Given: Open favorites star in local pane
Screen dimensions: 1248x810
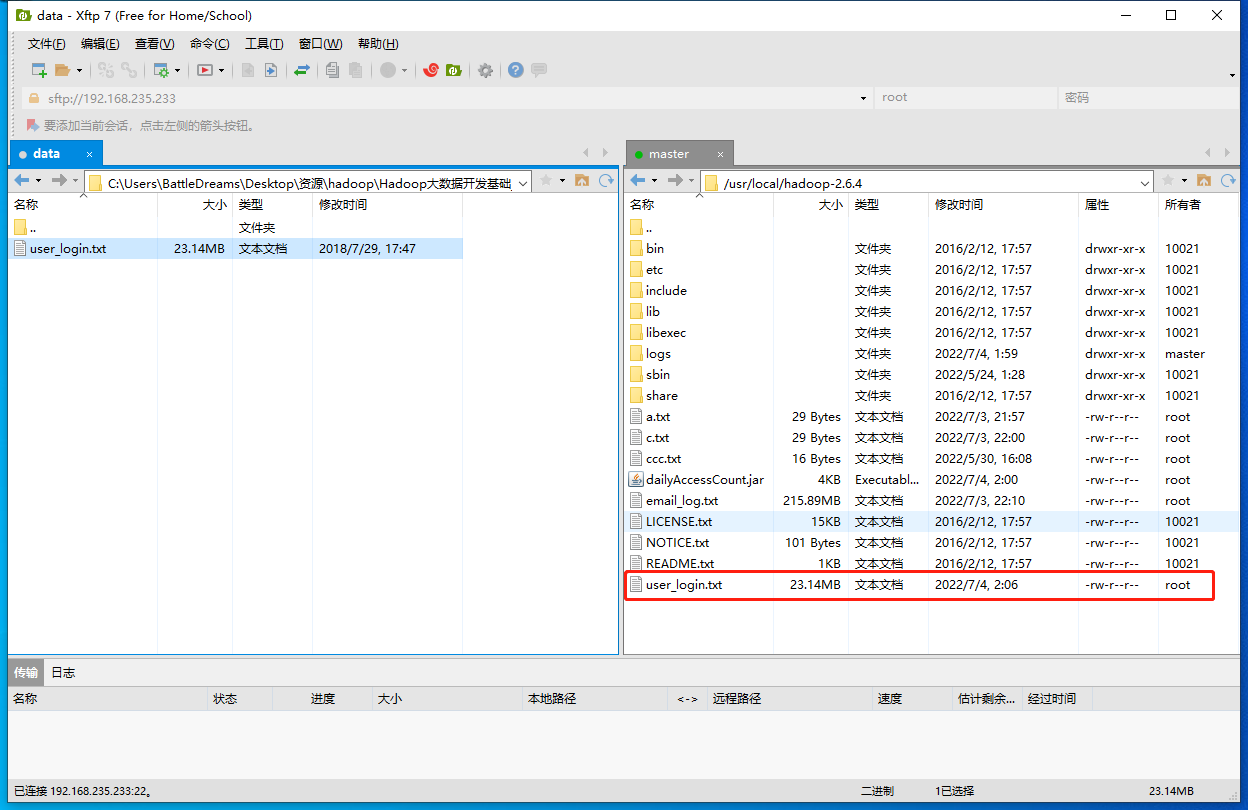Looking at the screenshot, I should (546, 181).
